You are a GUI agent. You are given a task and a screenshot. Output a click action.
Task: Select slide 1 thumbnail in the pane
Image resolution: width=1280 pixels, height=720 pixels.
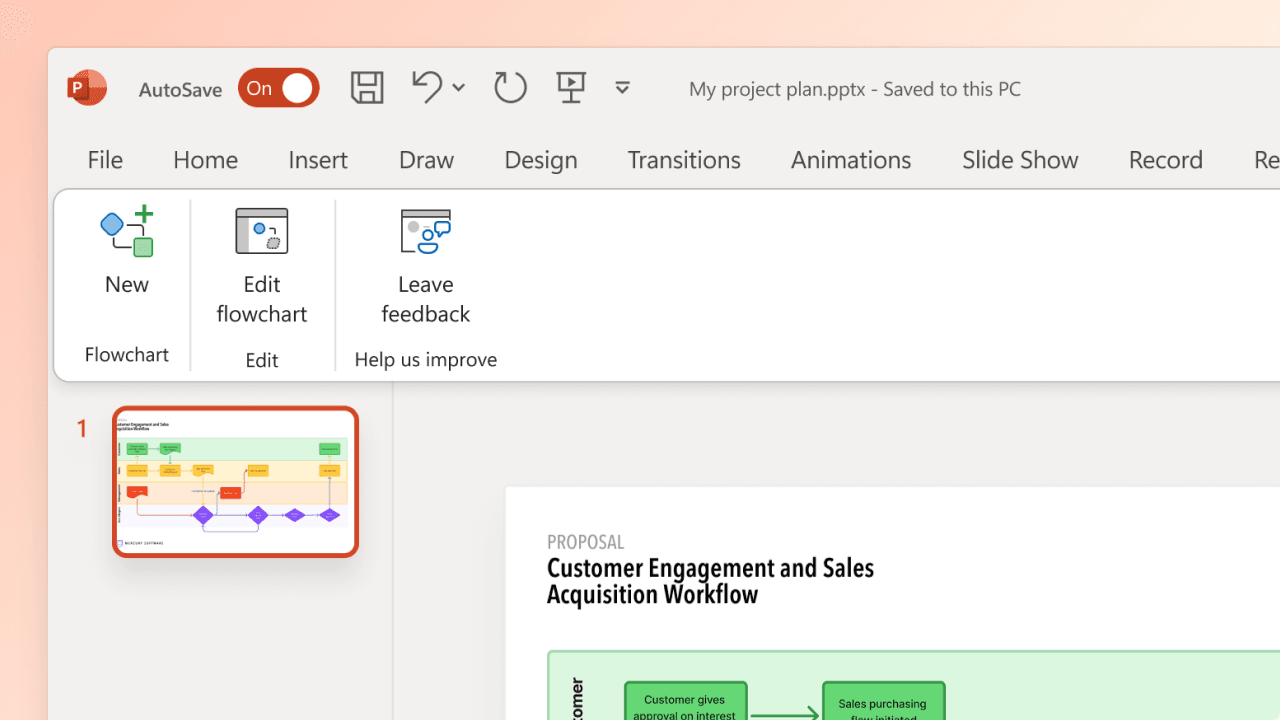tap(234, 481)
